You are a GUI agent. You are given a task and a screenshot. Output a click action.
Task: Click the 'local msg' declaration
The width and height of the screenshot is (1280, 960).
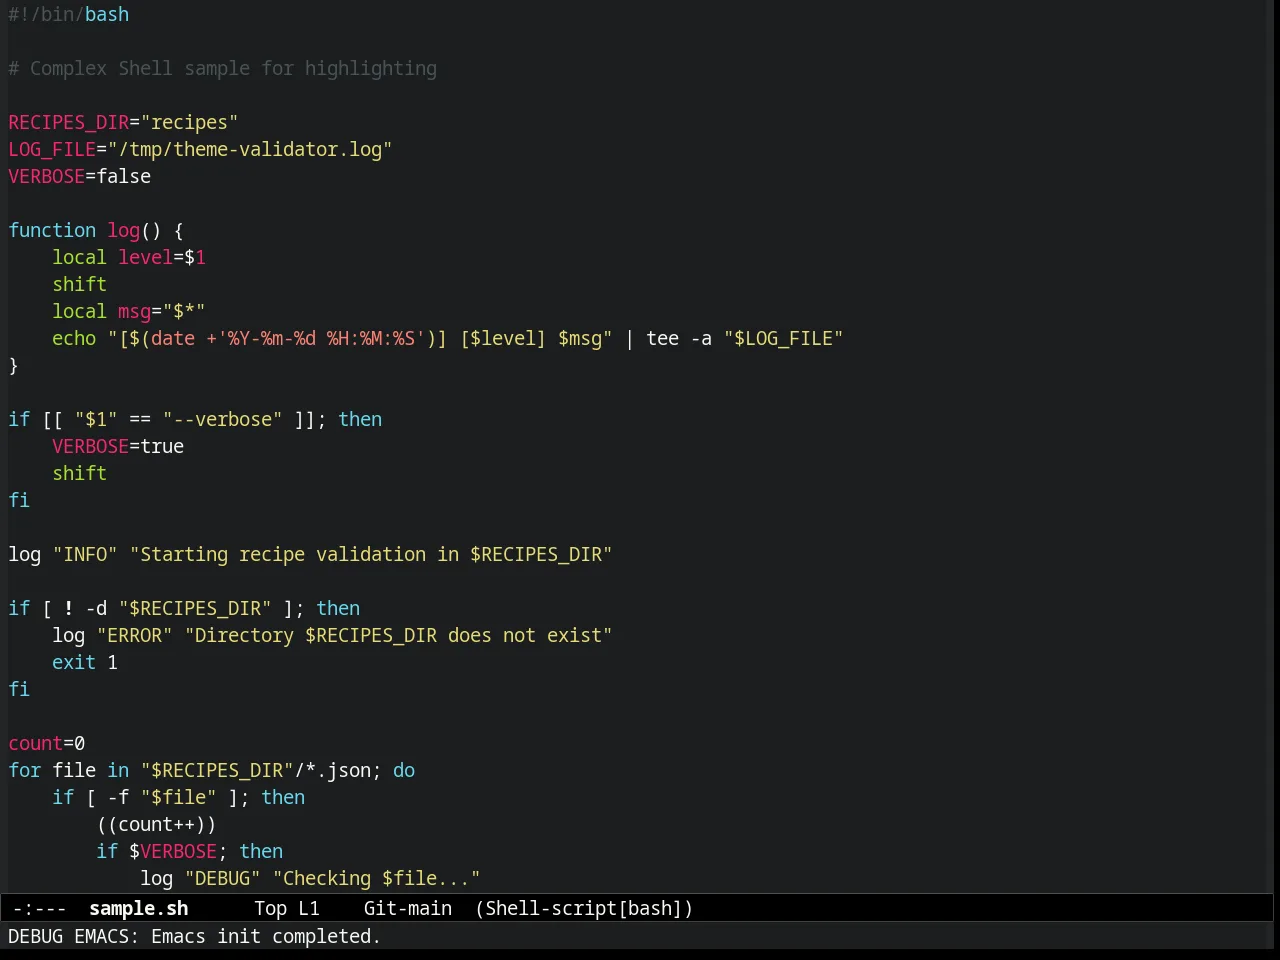click(102, 311)
